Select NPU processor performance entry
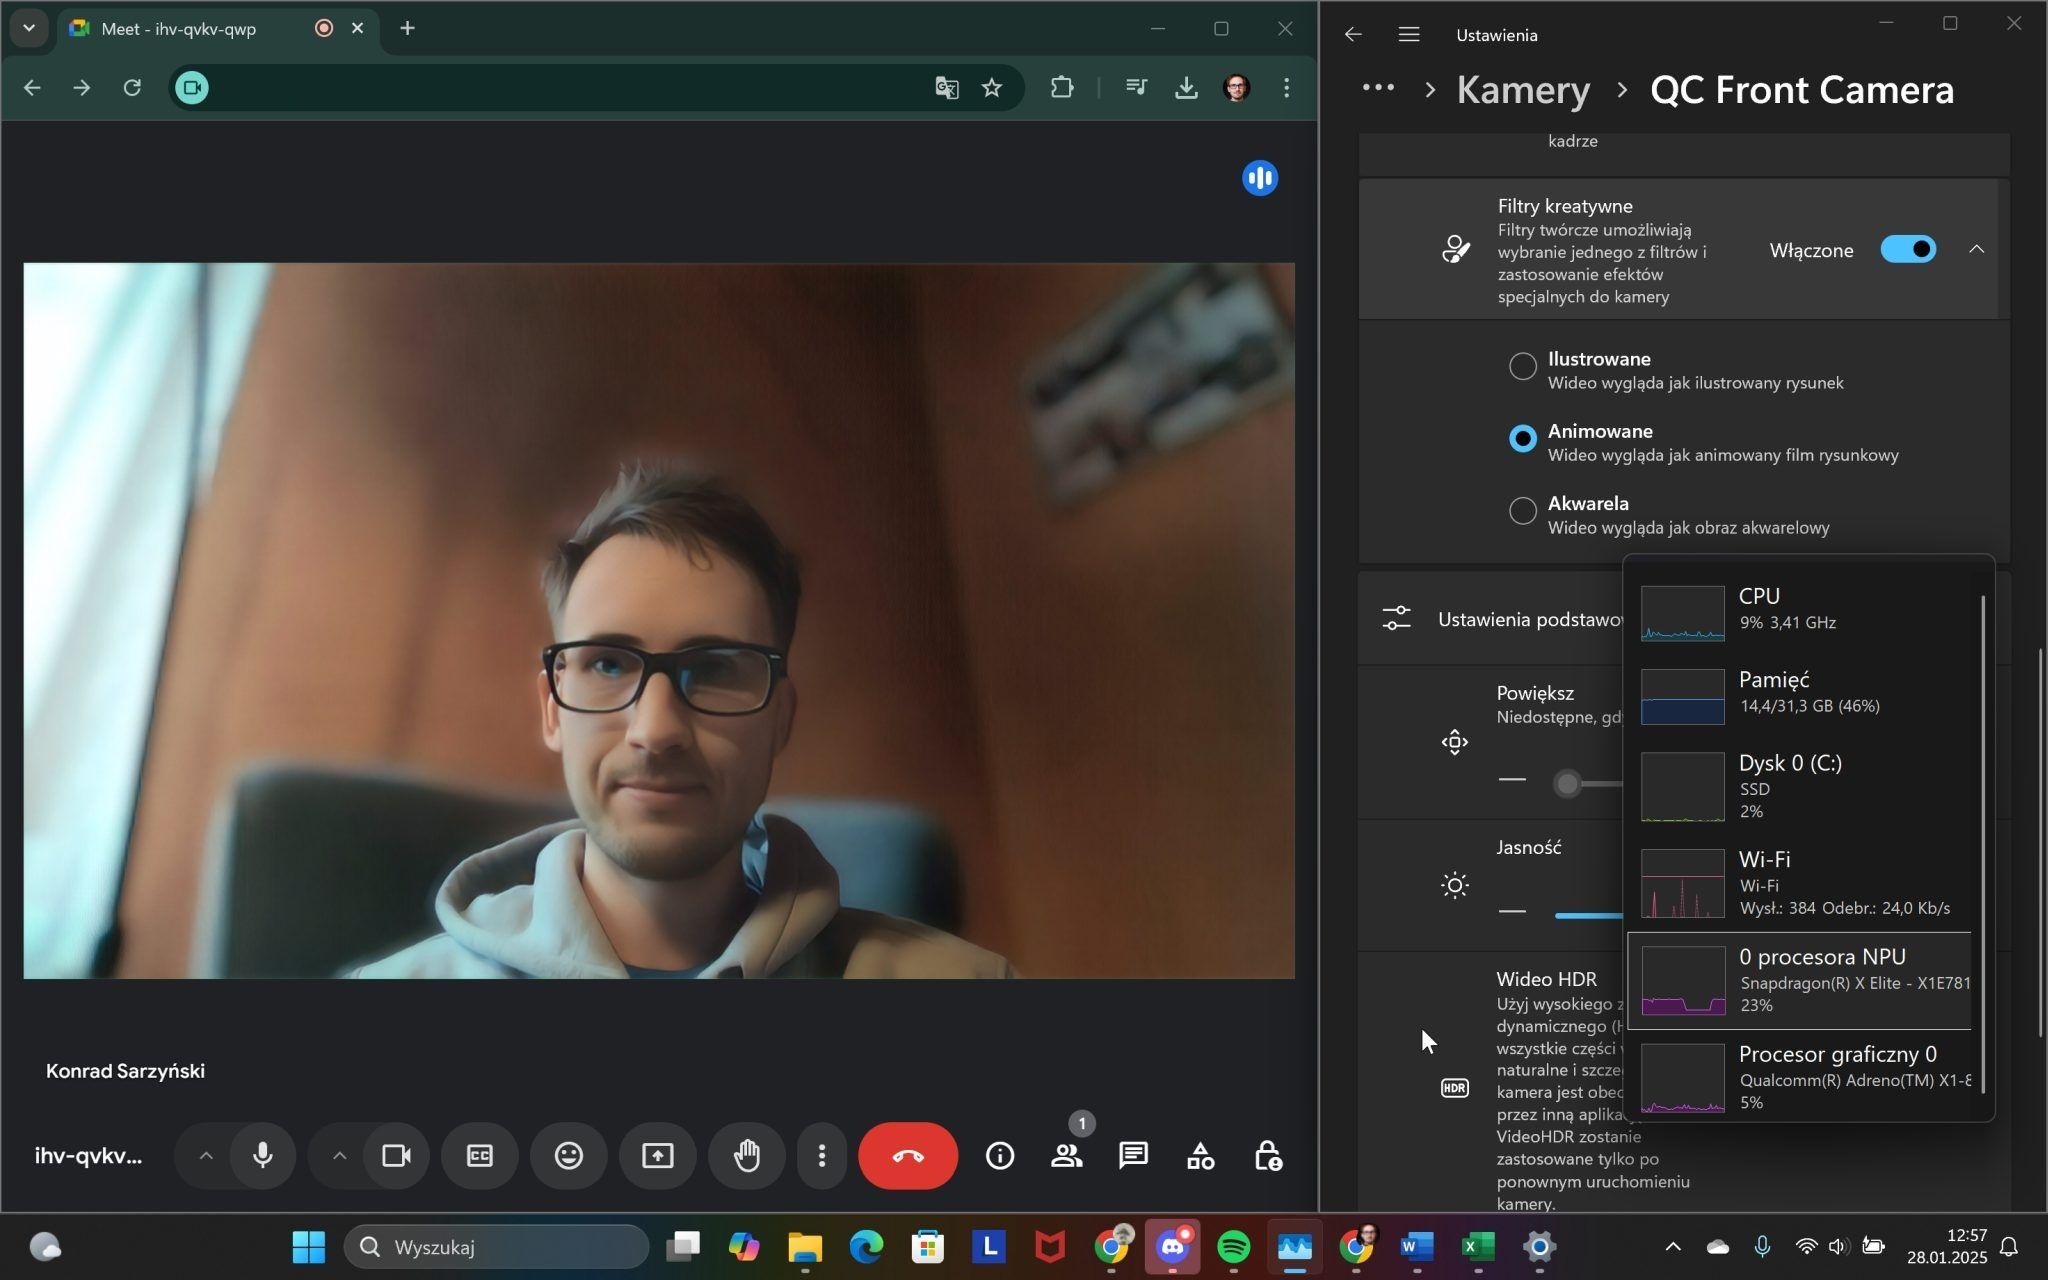2048x1280 pixels. [x=1800, y=981]
